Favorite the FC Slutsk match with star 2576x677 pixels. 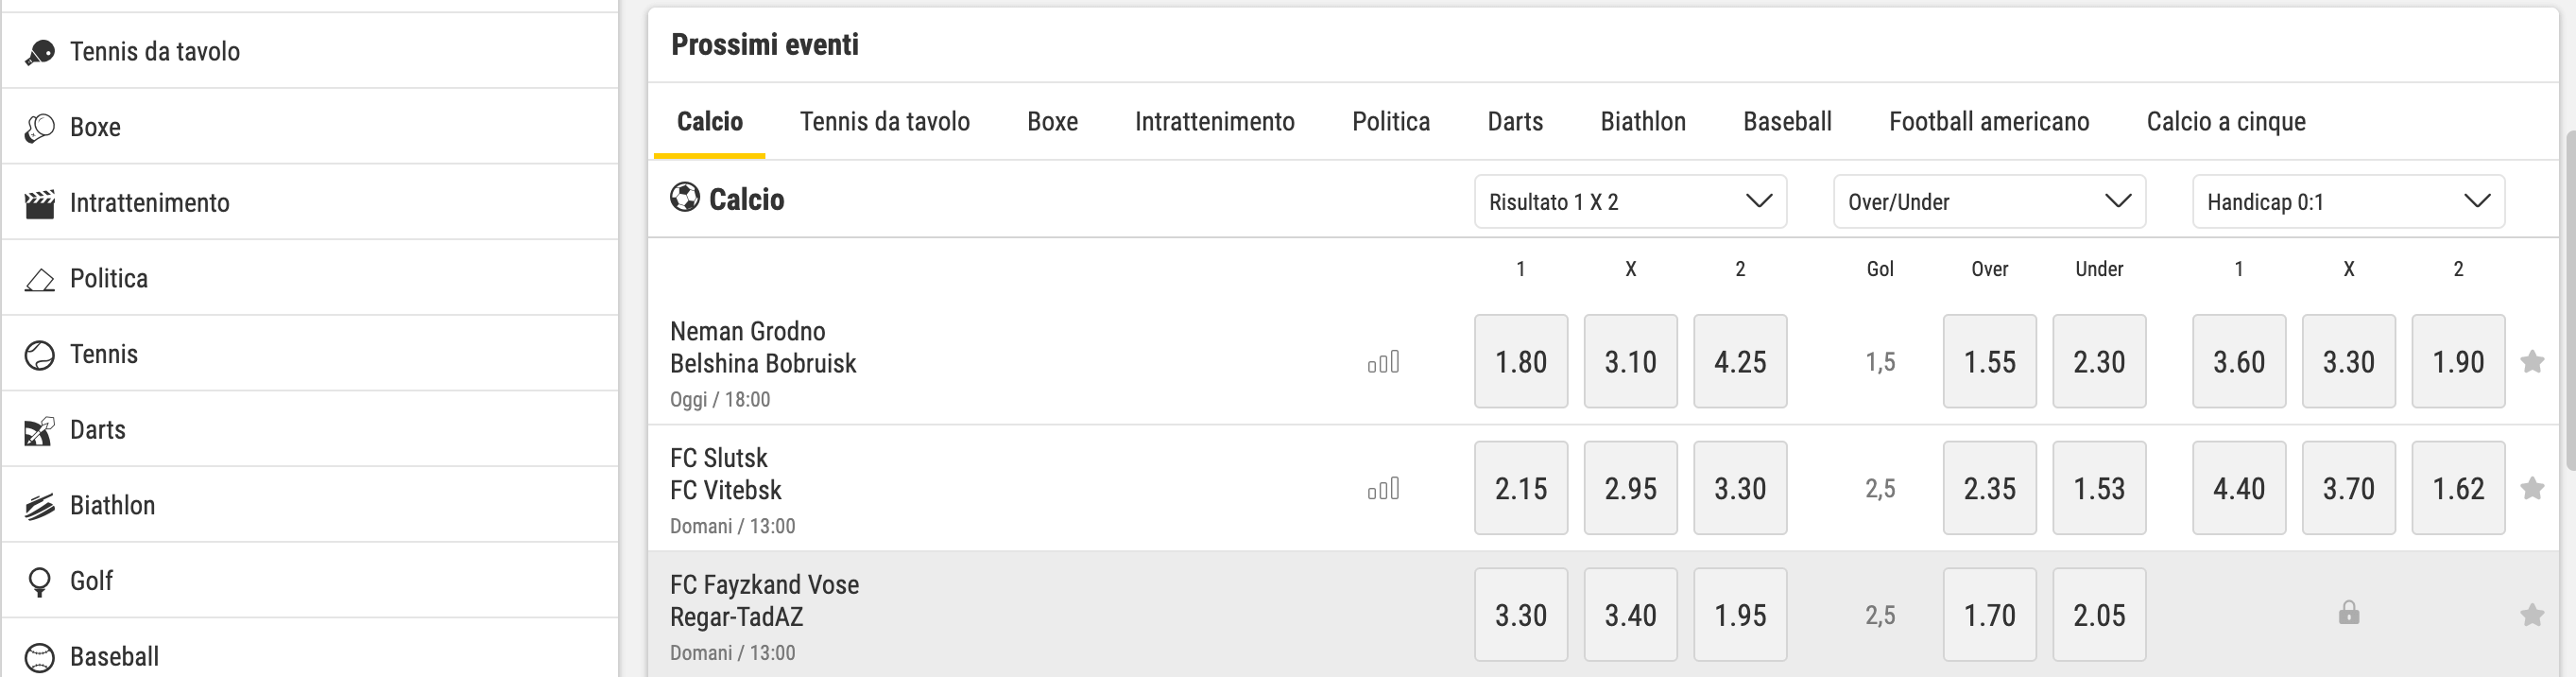click(x=2532, y=489)
